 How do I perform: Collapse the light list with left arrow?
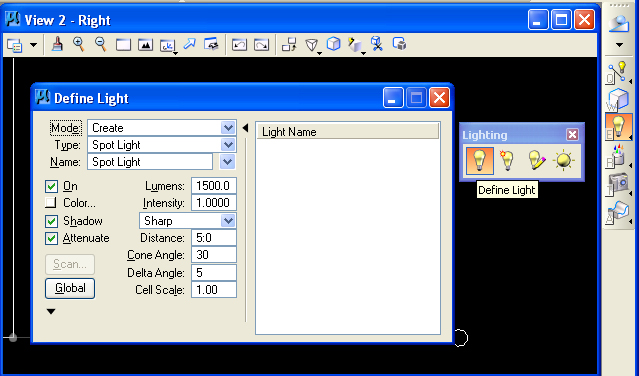pyautogui.click(x=245, y=128)
